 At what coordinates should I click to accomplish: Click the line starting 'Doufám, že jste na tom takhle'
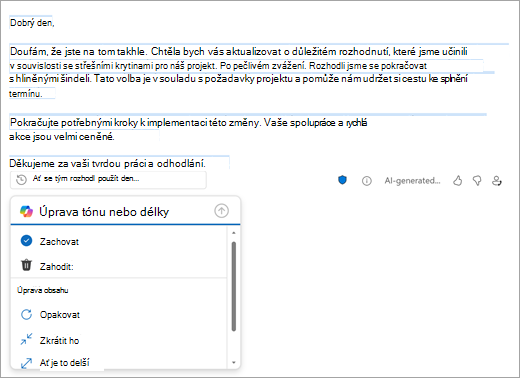[239, 51]
